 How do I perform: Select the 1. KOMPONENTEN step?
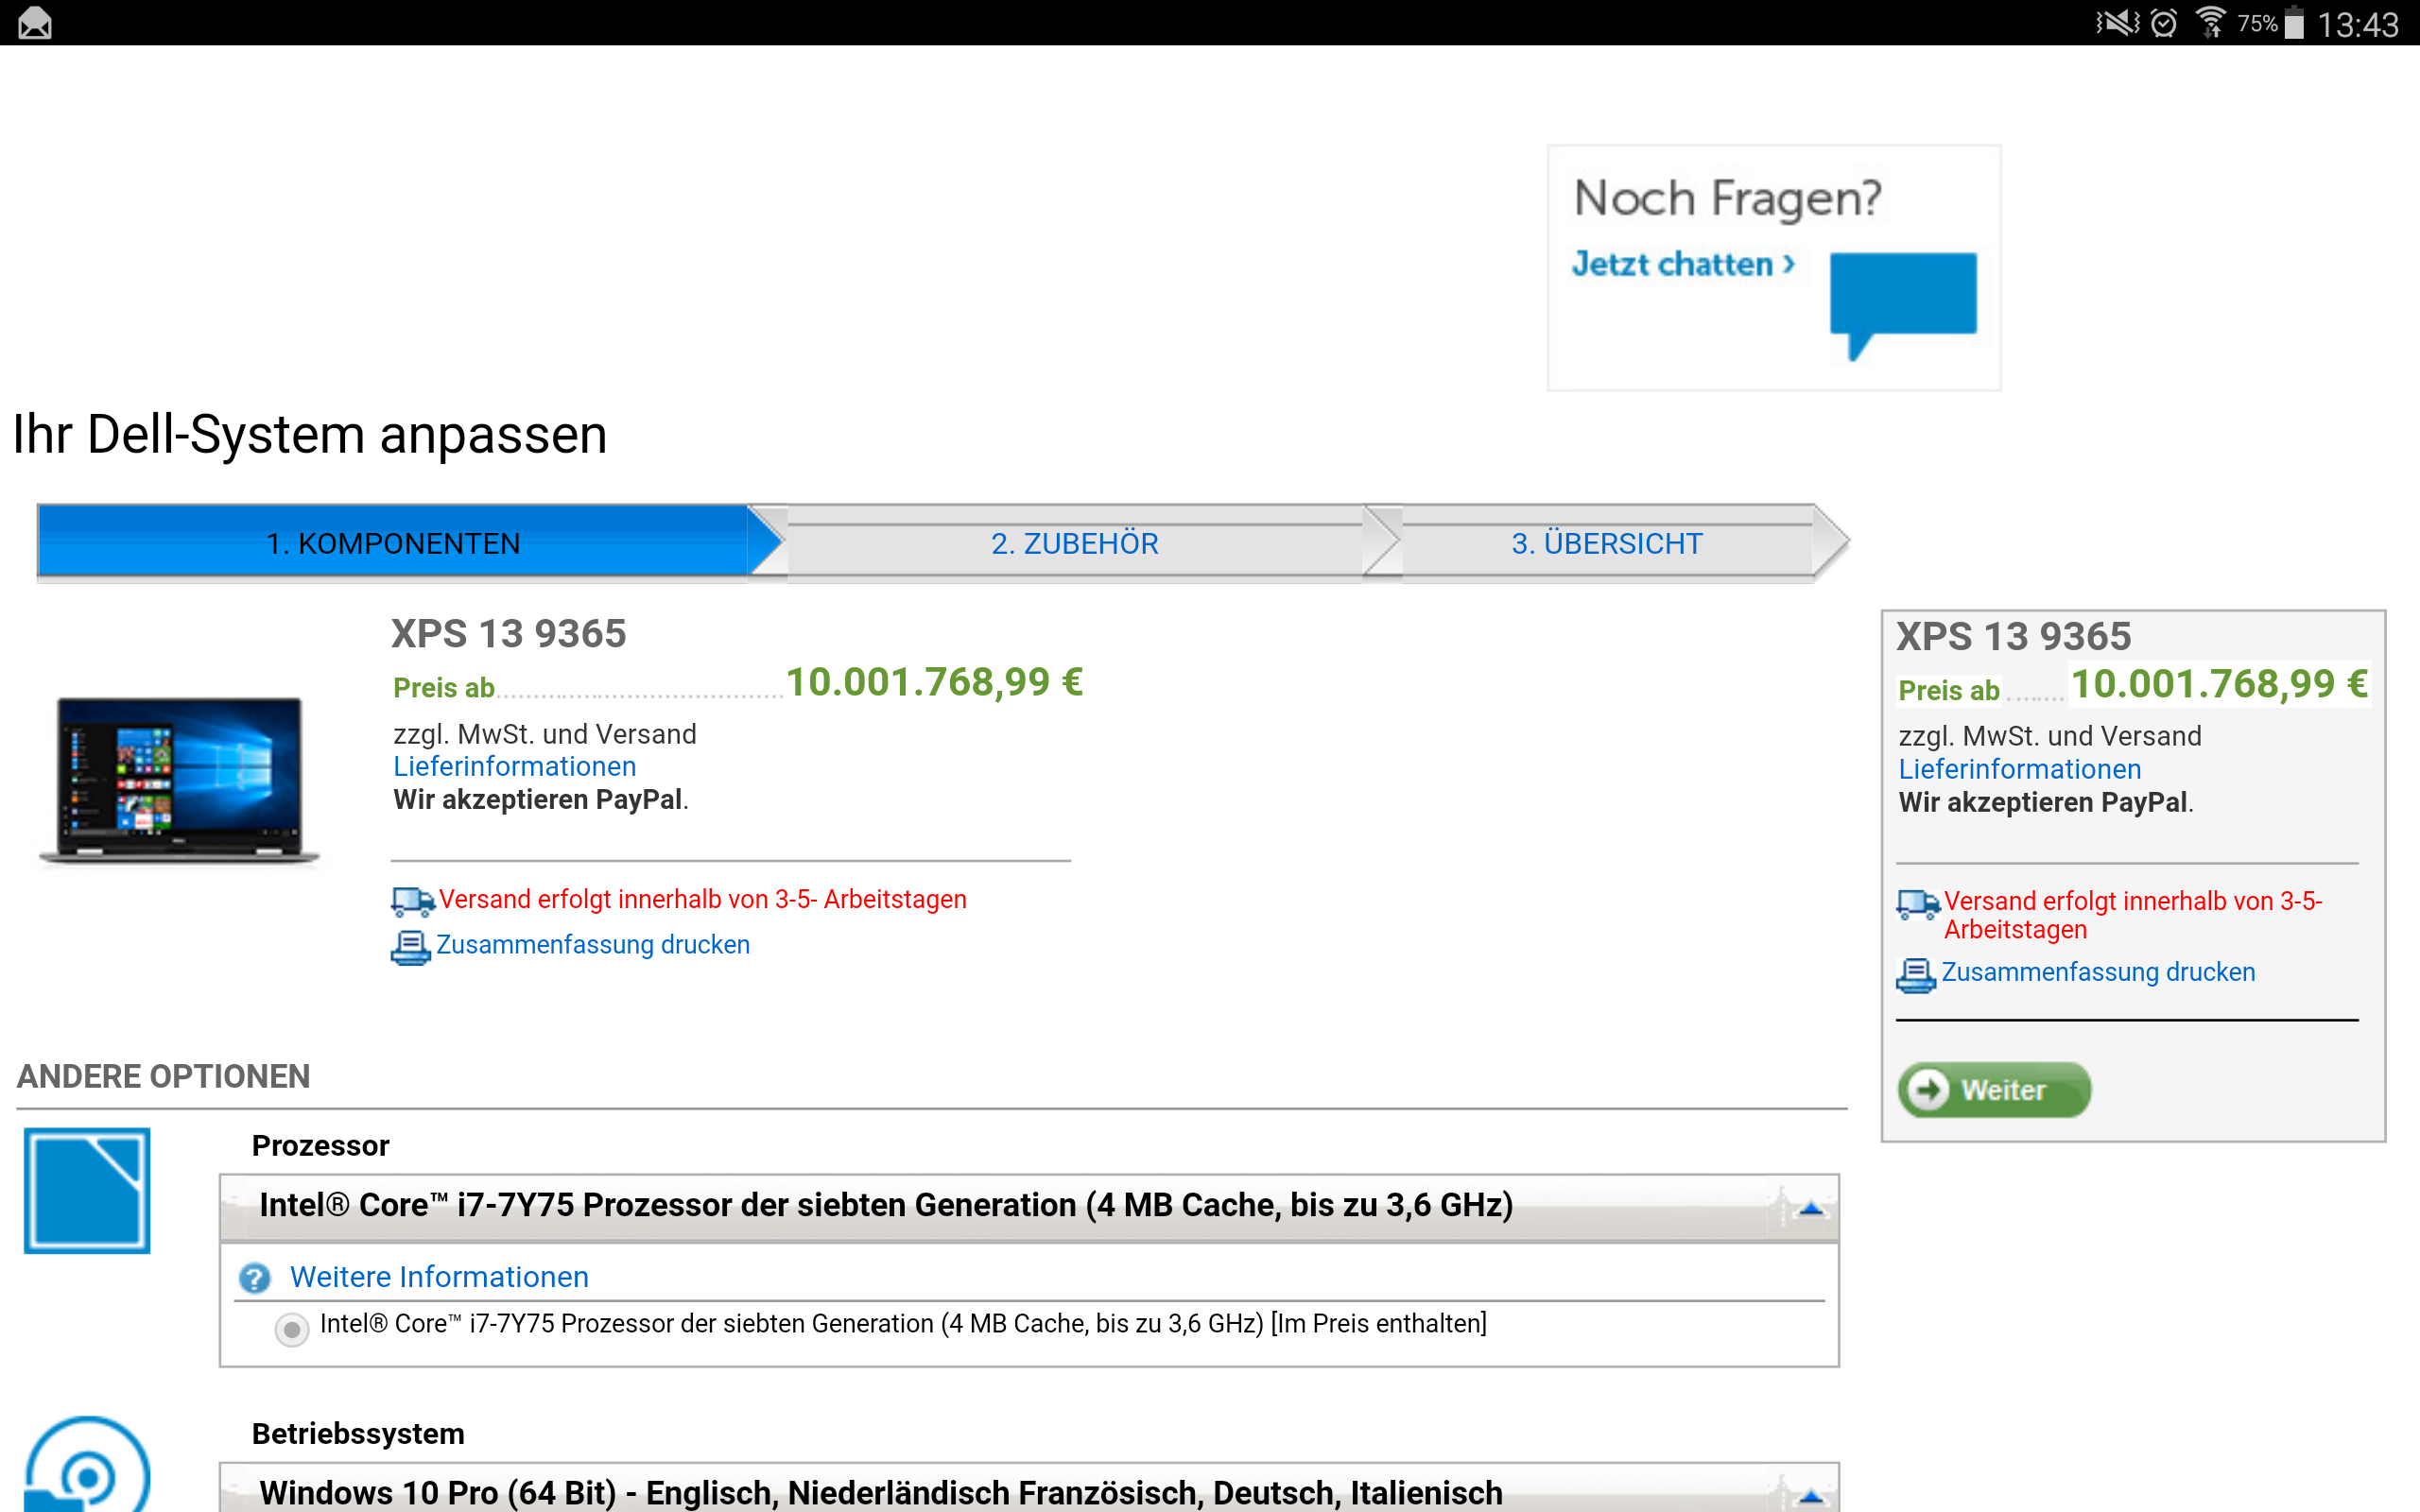coord(393,543)
